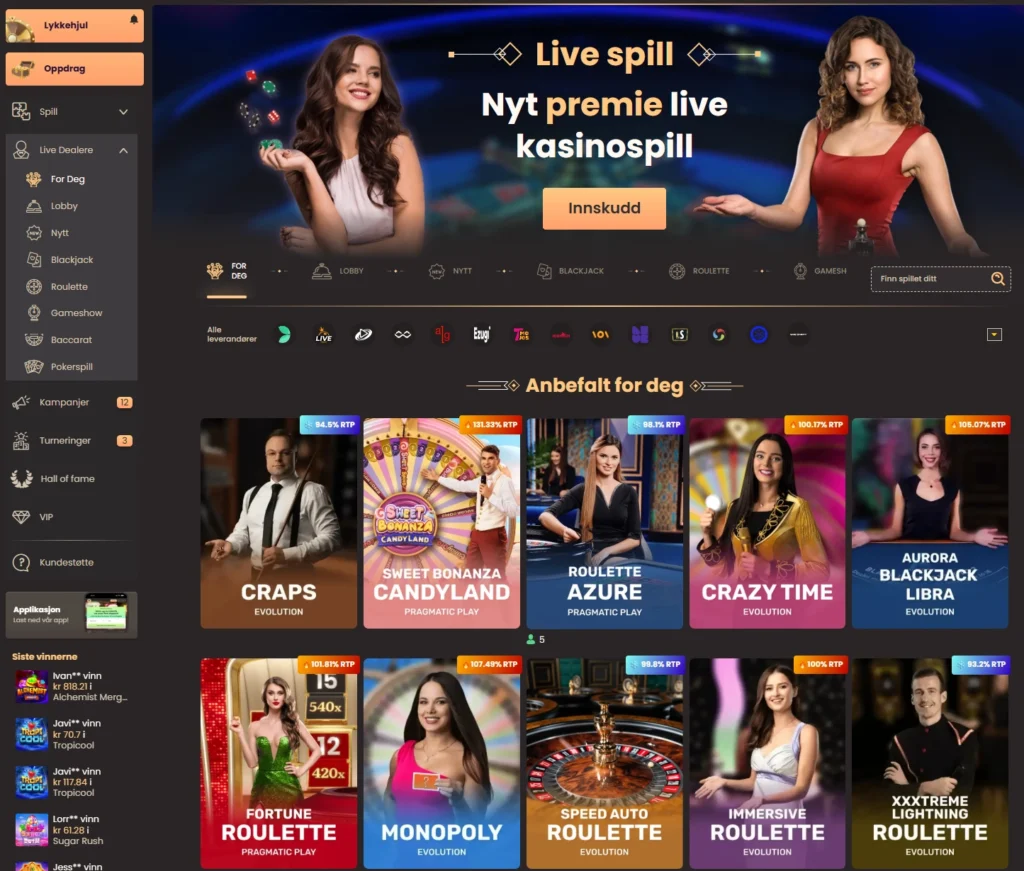The width and height of the screenshot is (1024, 871).
Task: Select the Ezugi provider logo
Action: pyautogui.click(x=481, y=335)
